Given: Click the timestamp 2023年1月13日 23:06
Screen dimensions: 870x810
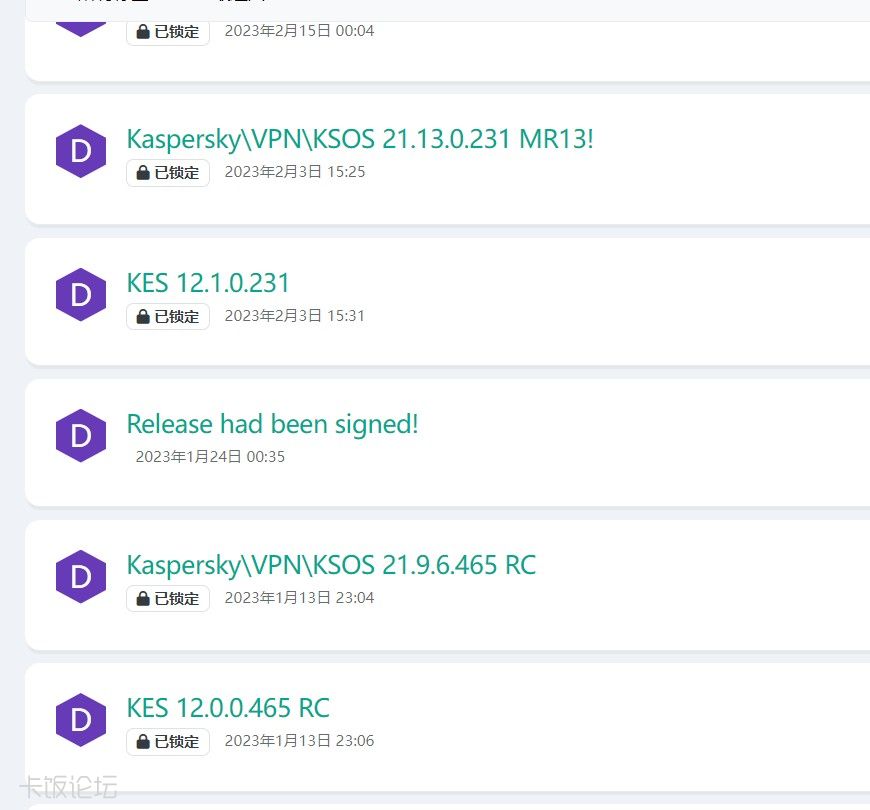Looking at the screenshot, I should 299,741.
